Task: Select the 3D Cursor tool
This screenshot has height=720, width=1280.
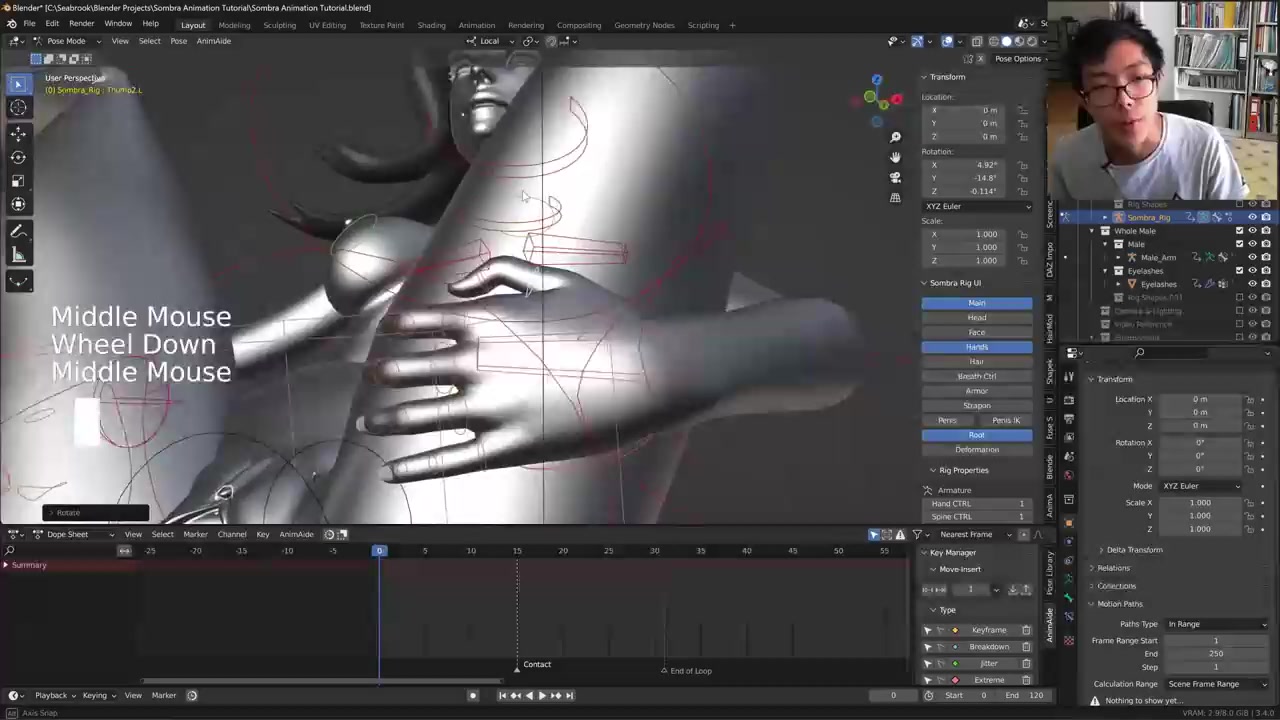Action: [18, 108]
